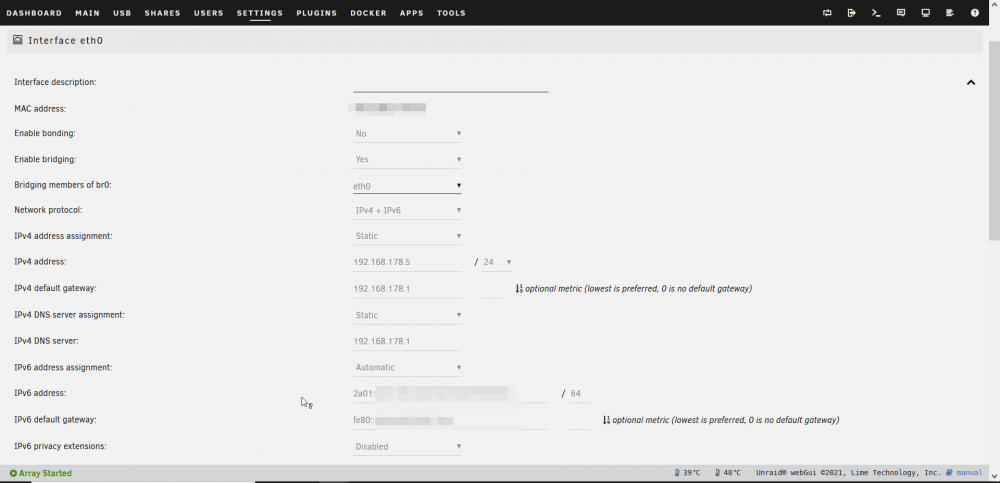Open the Users tab

coord(209,13)
